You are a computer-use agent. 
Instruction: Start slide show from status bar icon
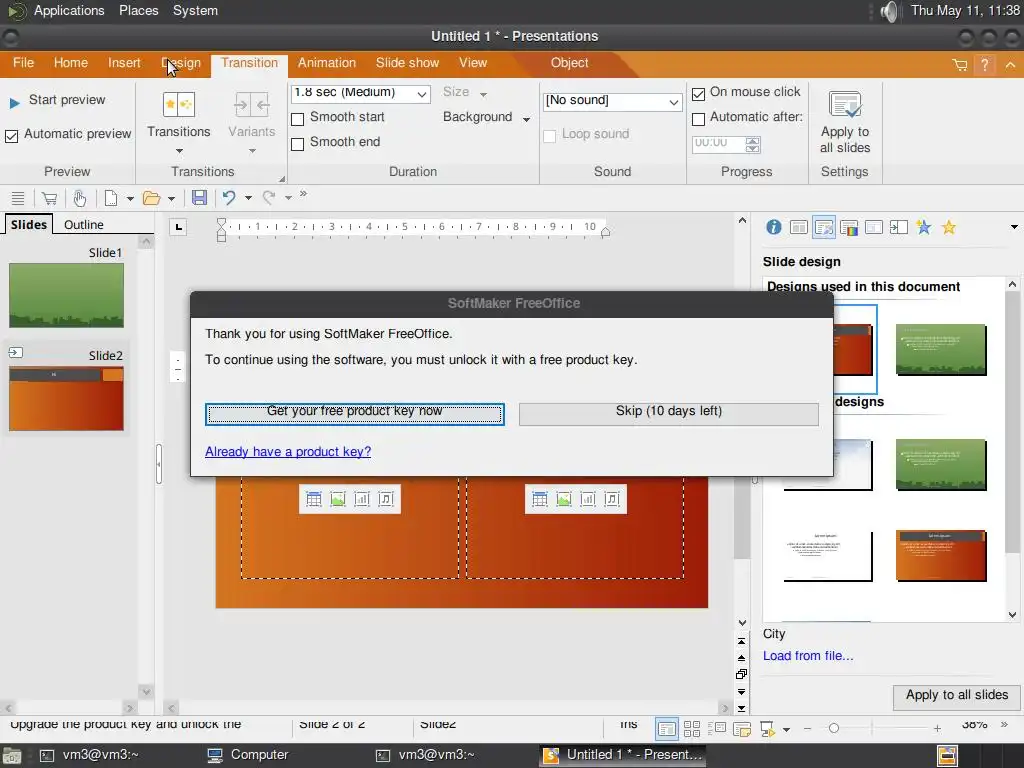point(767,729)
